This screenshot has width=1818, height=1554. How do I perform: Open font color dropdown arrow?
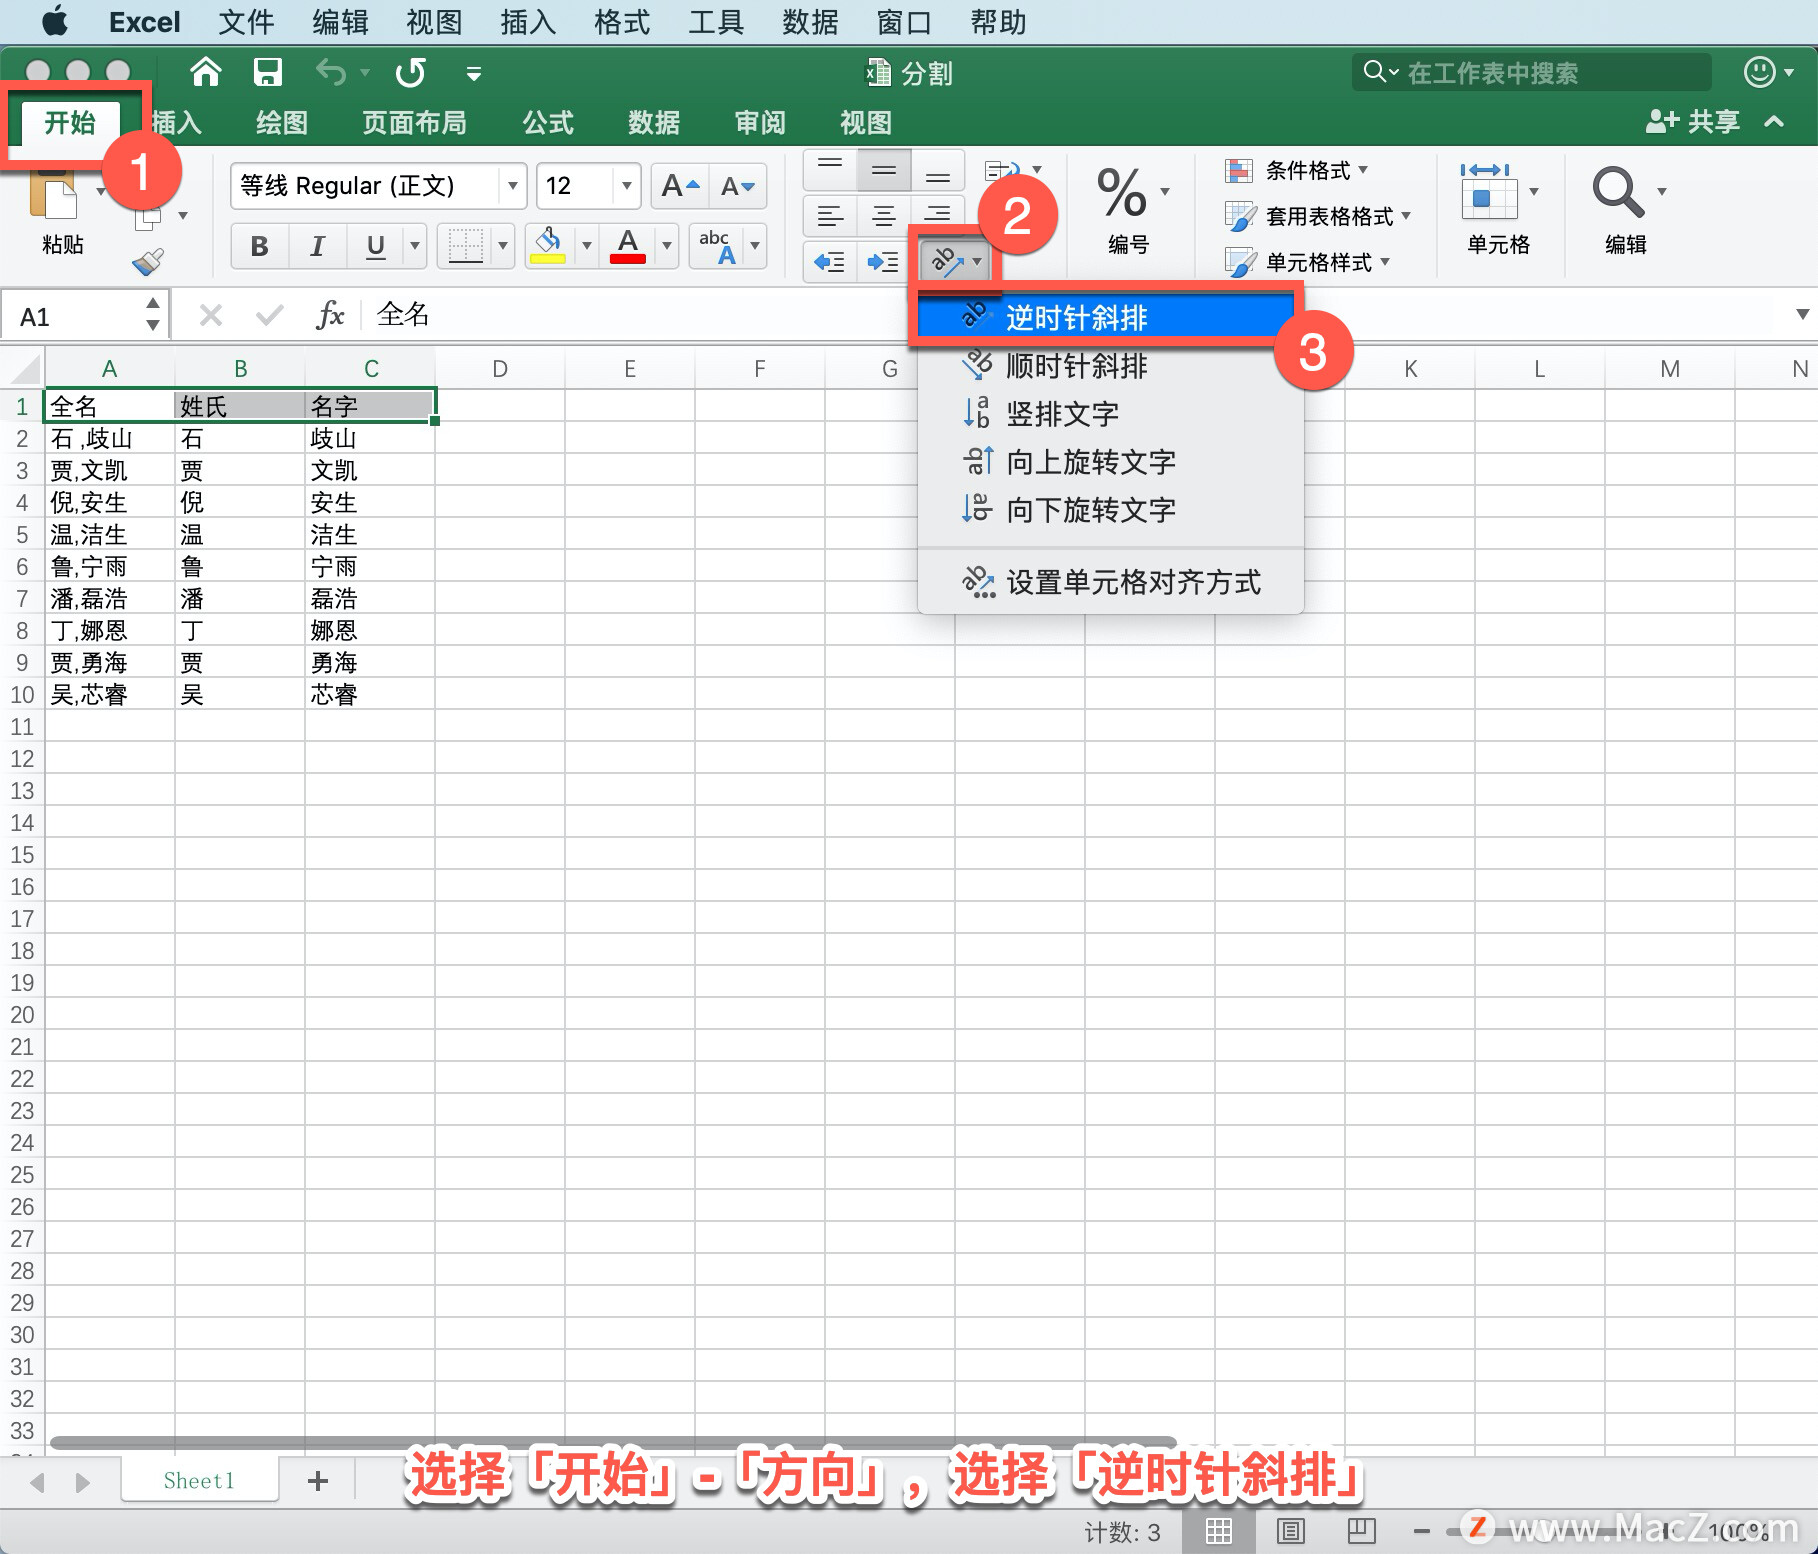667,246
